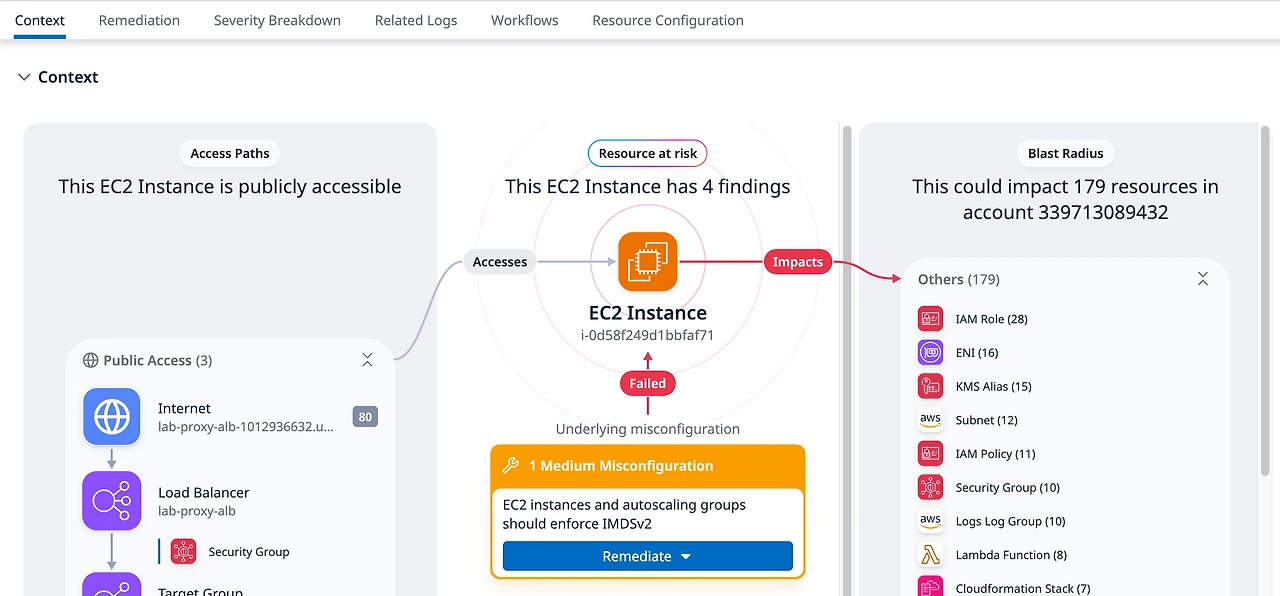This screenshot has width=1280, height=596.
Task: Click the Security Group icon under Load Balancer
Action: coord(183,551)
